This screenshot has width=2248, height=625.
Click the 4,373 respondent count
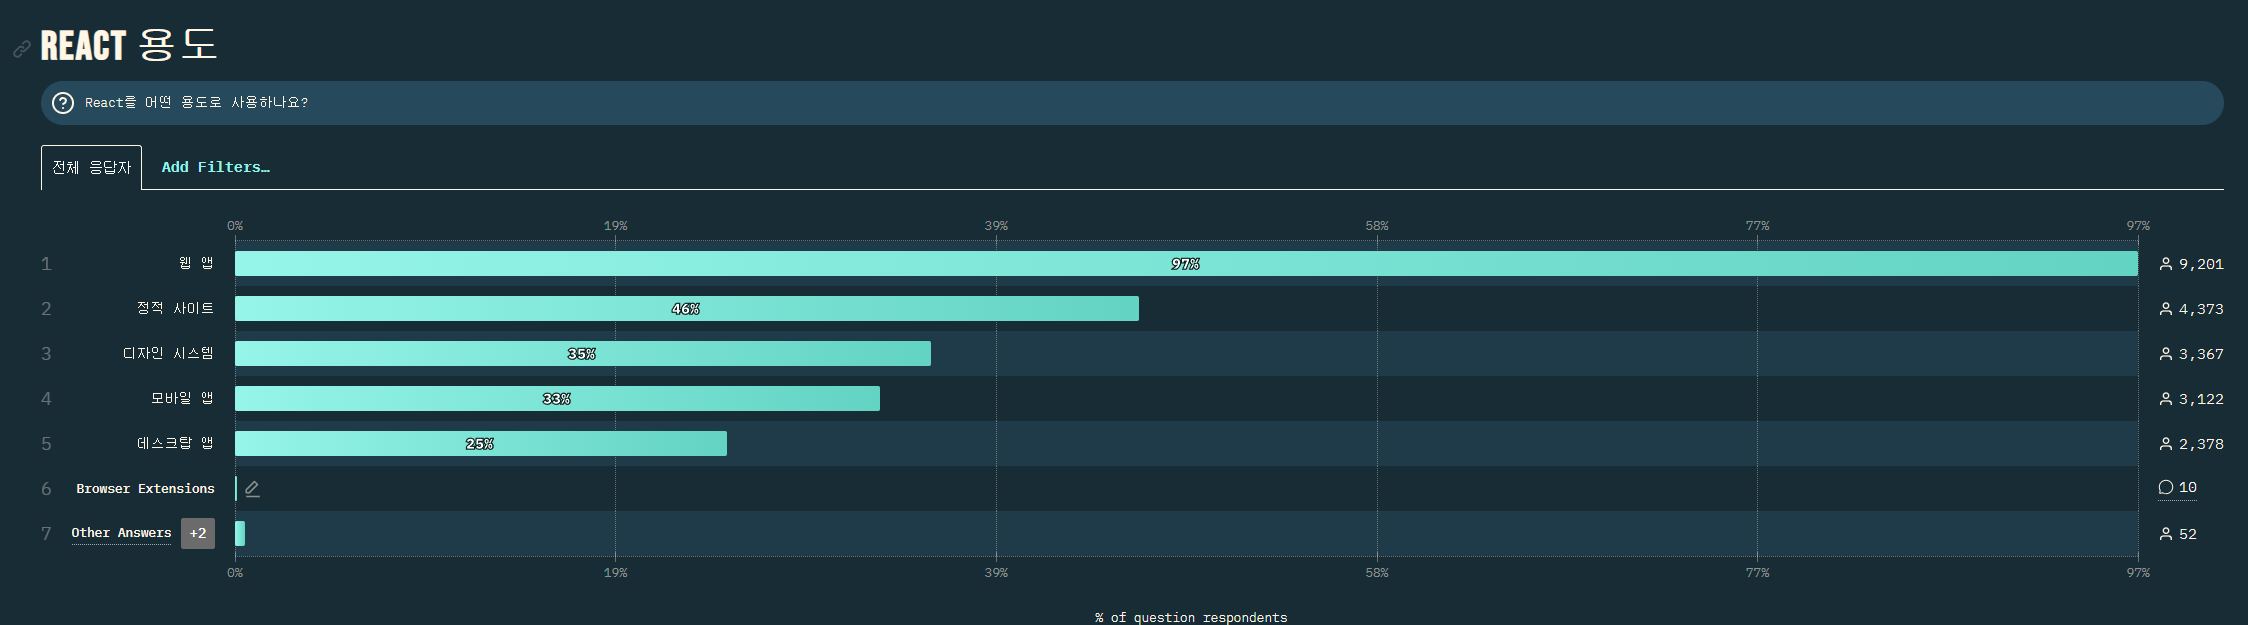(2201, 309)
